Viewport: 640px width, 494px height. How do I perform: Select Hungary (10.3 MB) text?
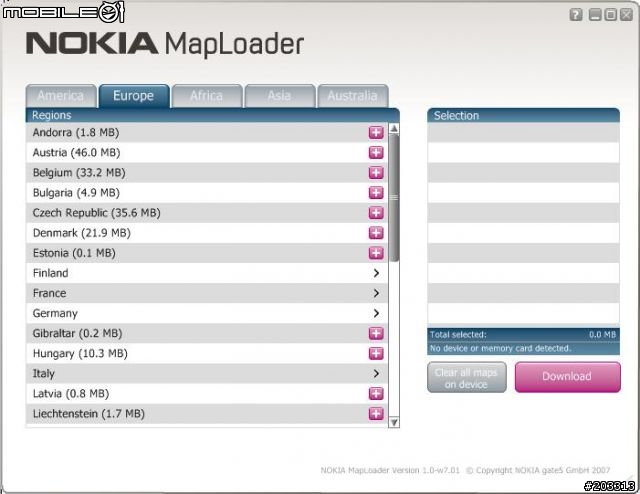pyautogui.click(x=80, y=353)
